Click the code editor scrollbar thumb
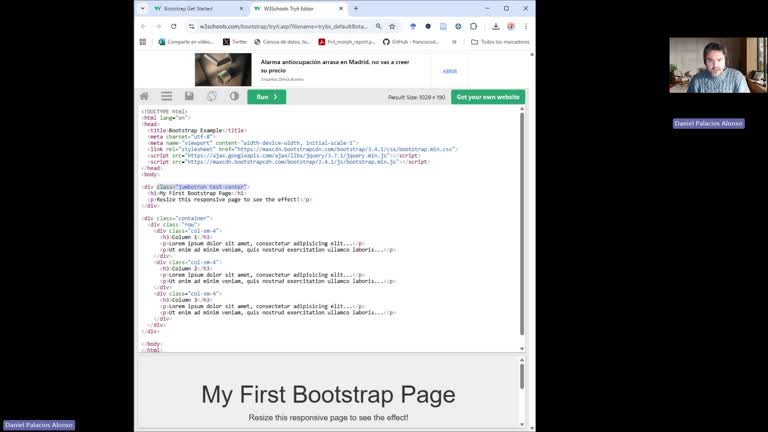Image resolution: width=768 pixels, height=432 pixels. point(522,224)
